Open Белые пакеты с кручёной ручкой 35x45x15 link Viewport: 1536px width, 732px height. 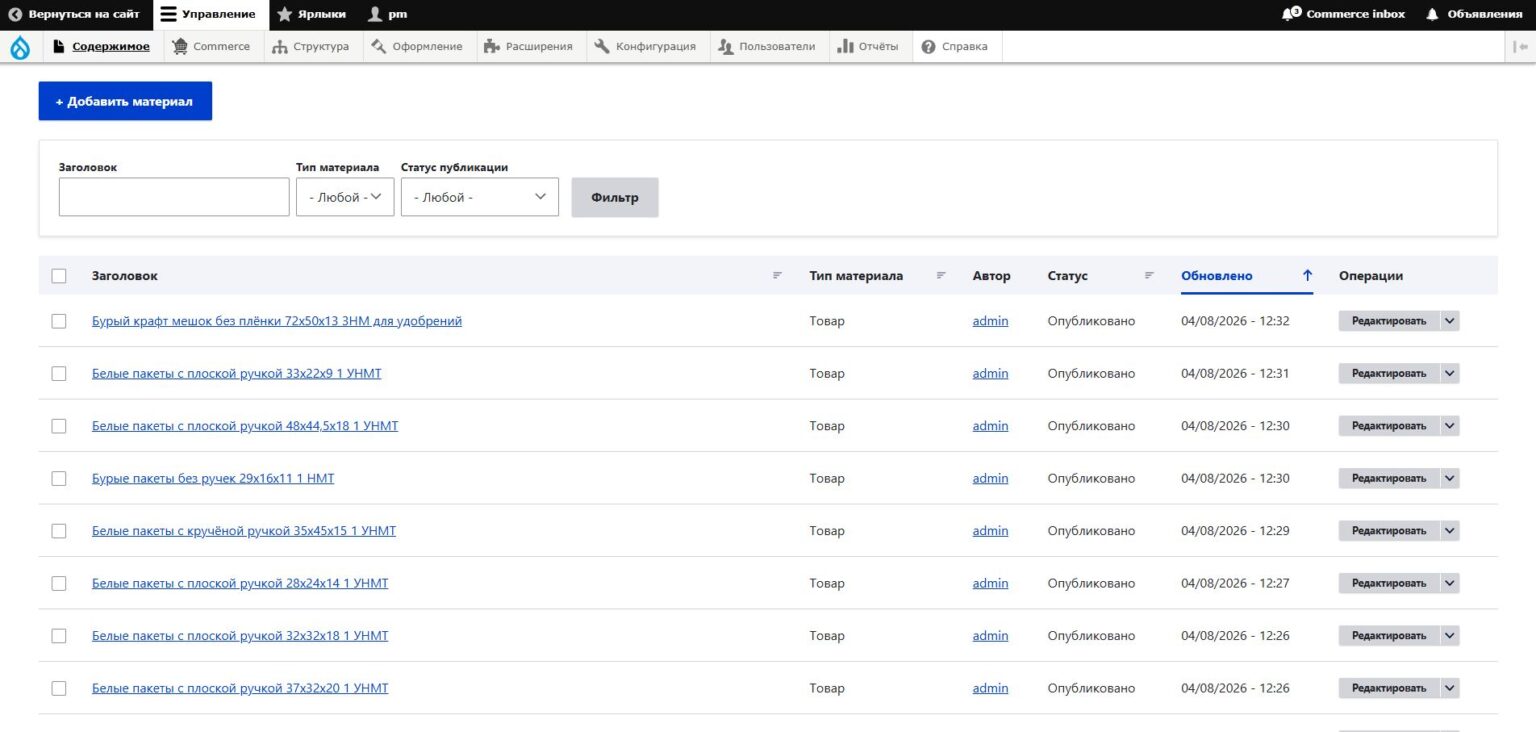244,531
